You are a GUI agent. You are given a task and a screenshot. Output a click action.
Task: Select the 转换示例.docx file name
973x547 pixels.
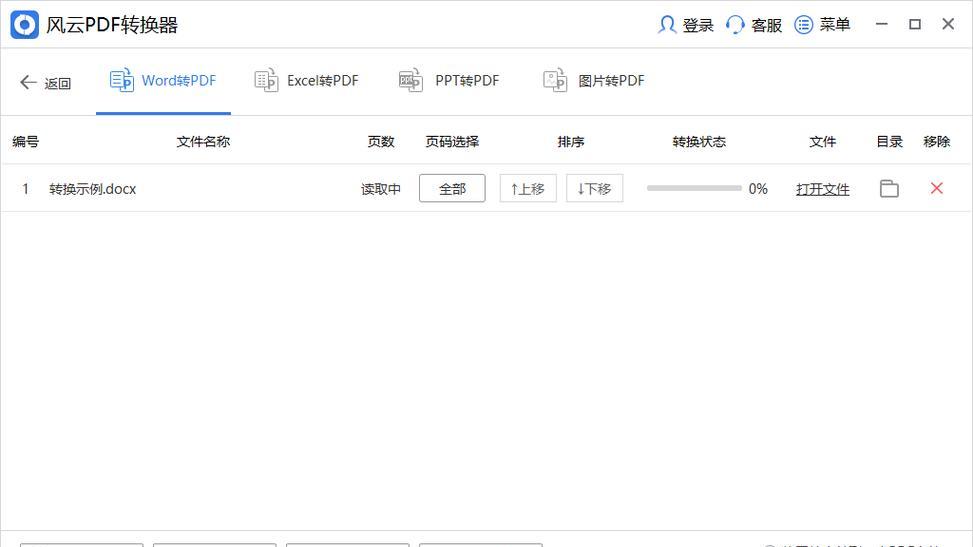92,189
